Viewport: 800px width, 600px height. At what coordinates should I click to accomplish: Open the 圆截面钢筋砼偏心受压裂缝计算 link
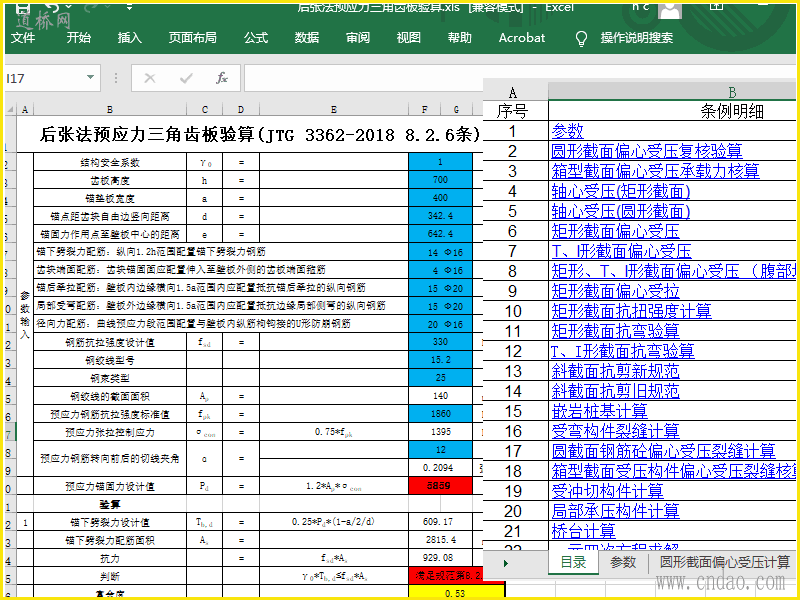click(x=663, y=451)
